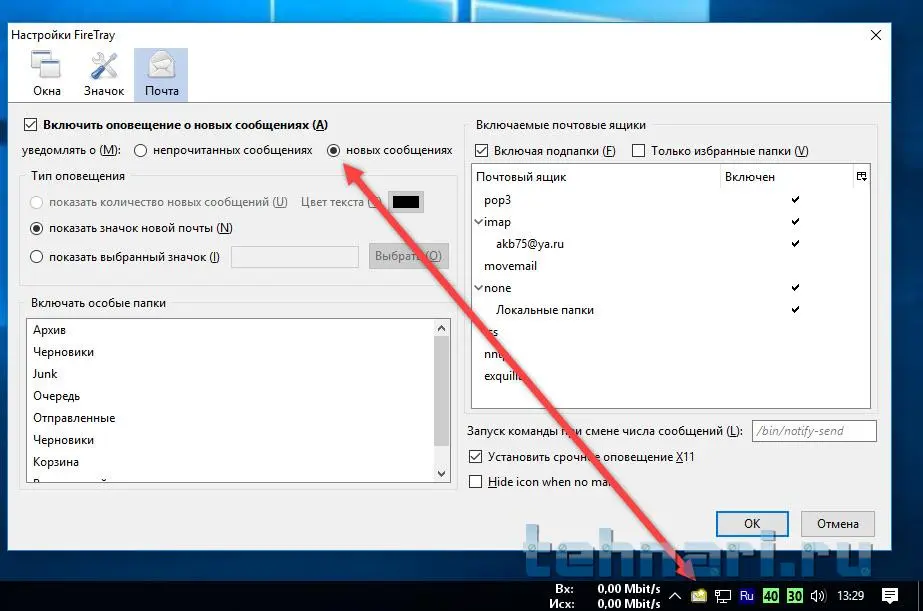This screenshot has height=611, width=923.
Task: Close the Настройки FireTray window
Action: [x=875, y=35]
